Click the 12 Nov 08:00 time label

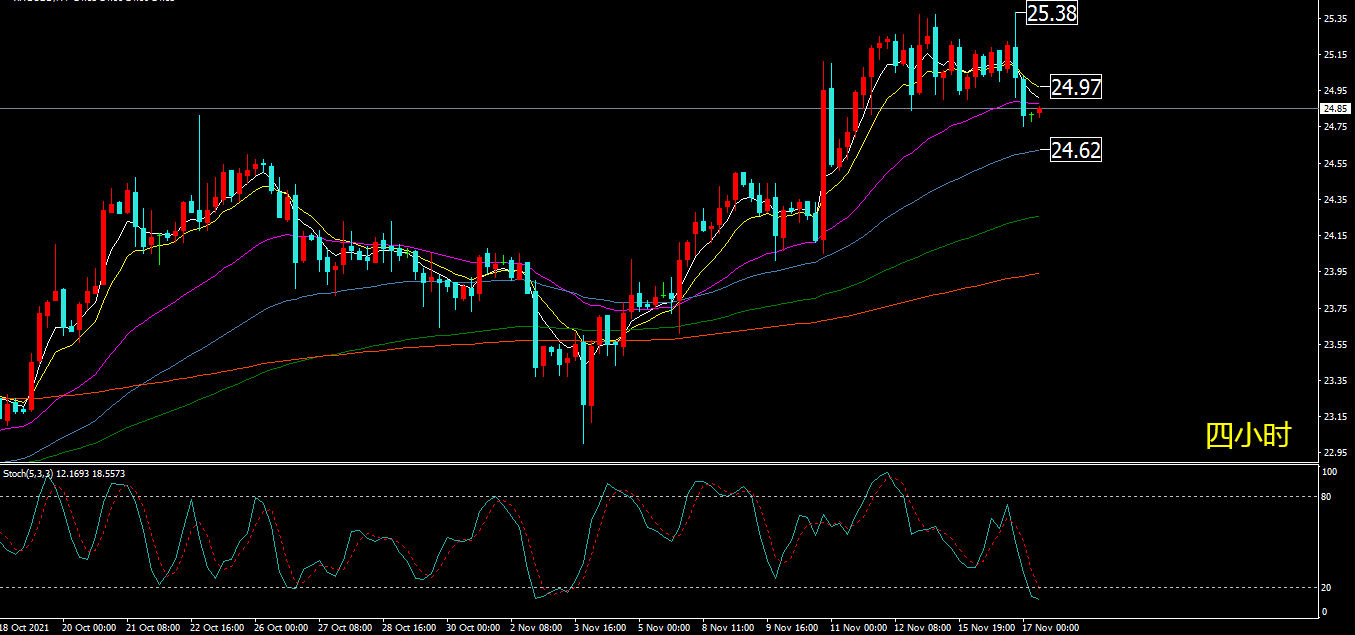coord(922,627)
